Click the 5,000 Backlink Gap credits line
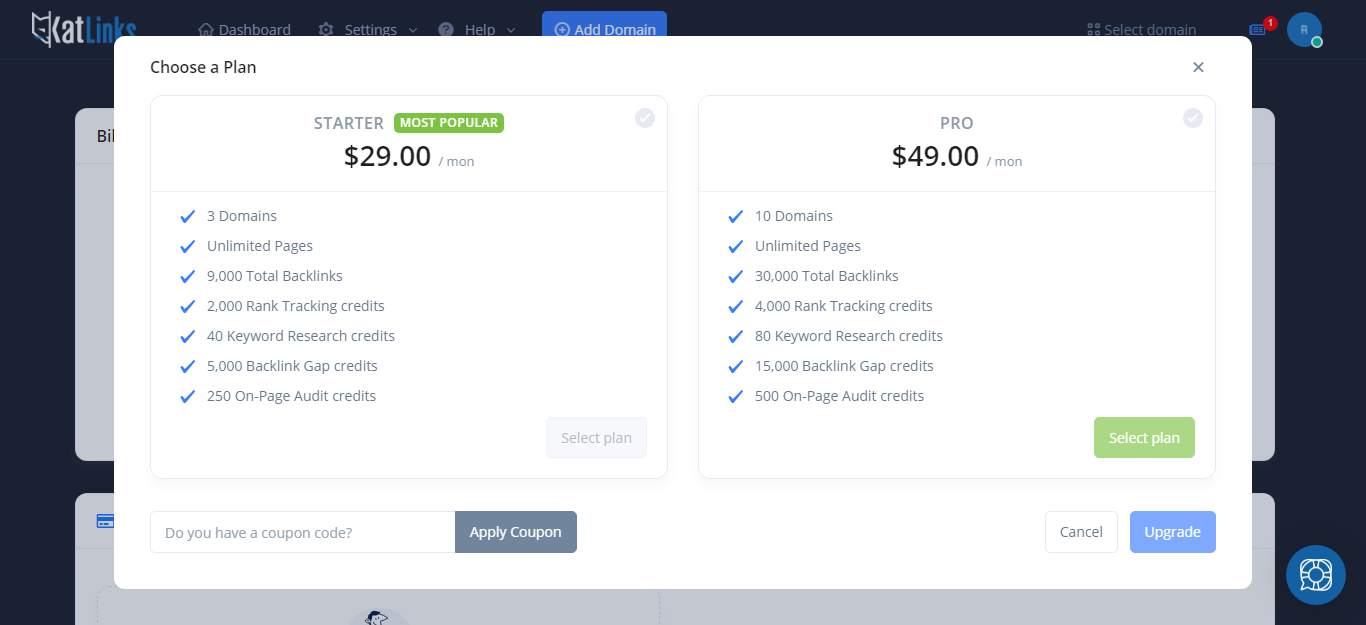Viewport: 1366px width, 625px height. click(x=292, y=366)
